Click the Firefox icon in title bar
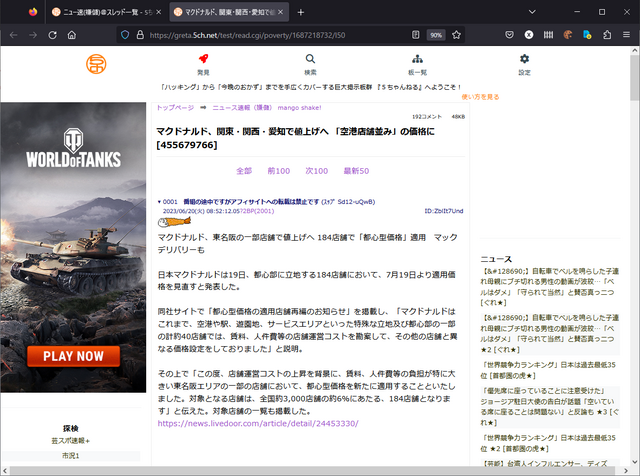 (x=33, y=12)
